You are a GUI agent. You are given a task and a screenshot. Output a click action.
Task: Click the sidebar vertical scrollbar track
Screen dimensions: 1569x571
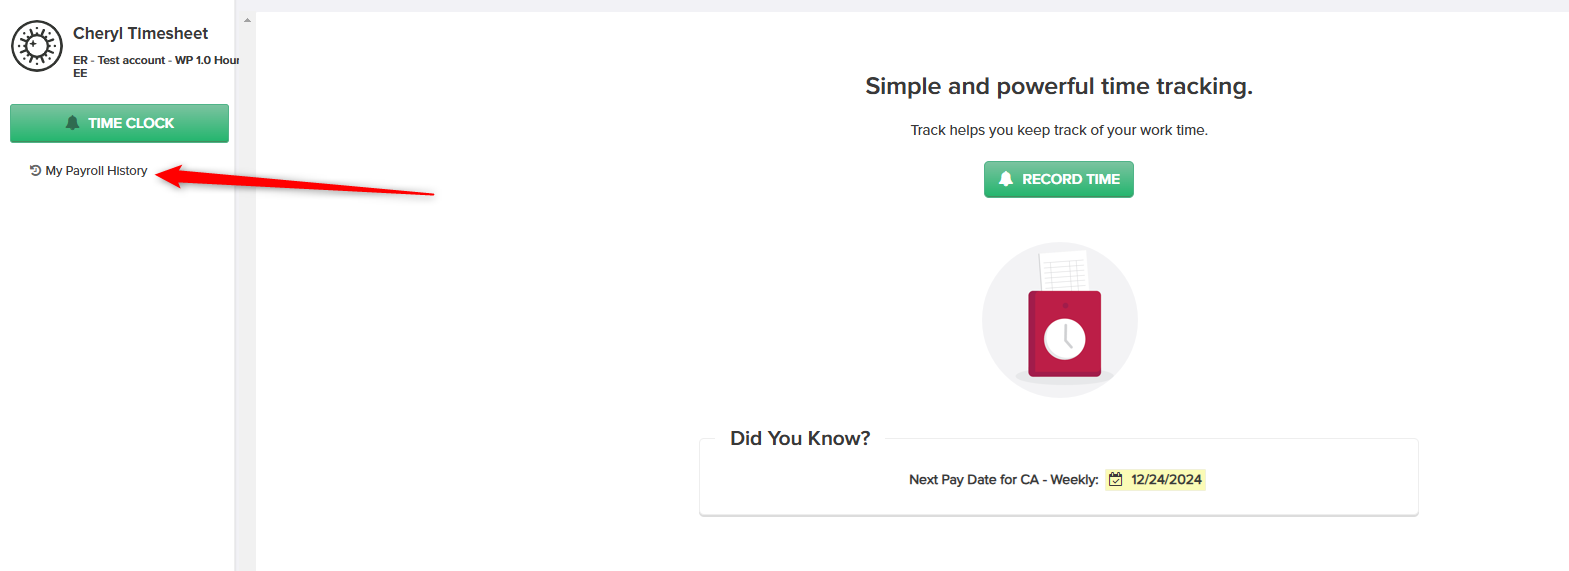(247, 300)
